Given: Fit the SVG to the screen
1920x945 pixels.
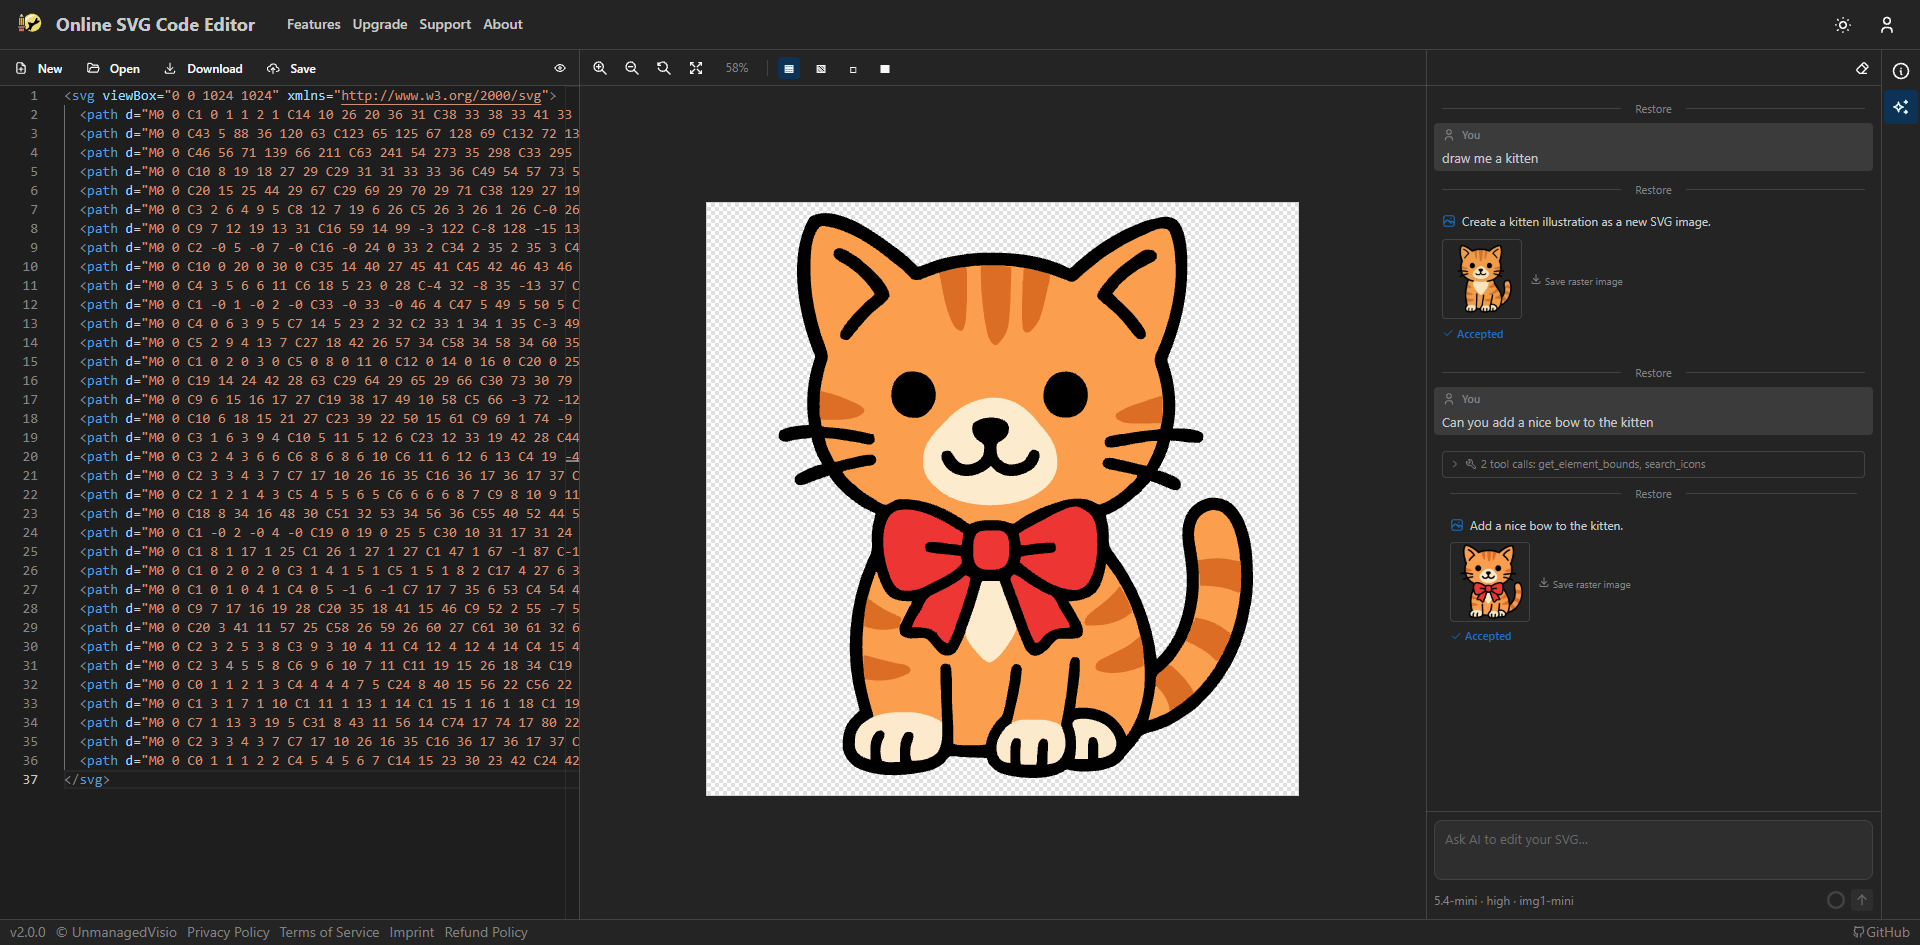Looking at the screenshot, I should 696,68.
